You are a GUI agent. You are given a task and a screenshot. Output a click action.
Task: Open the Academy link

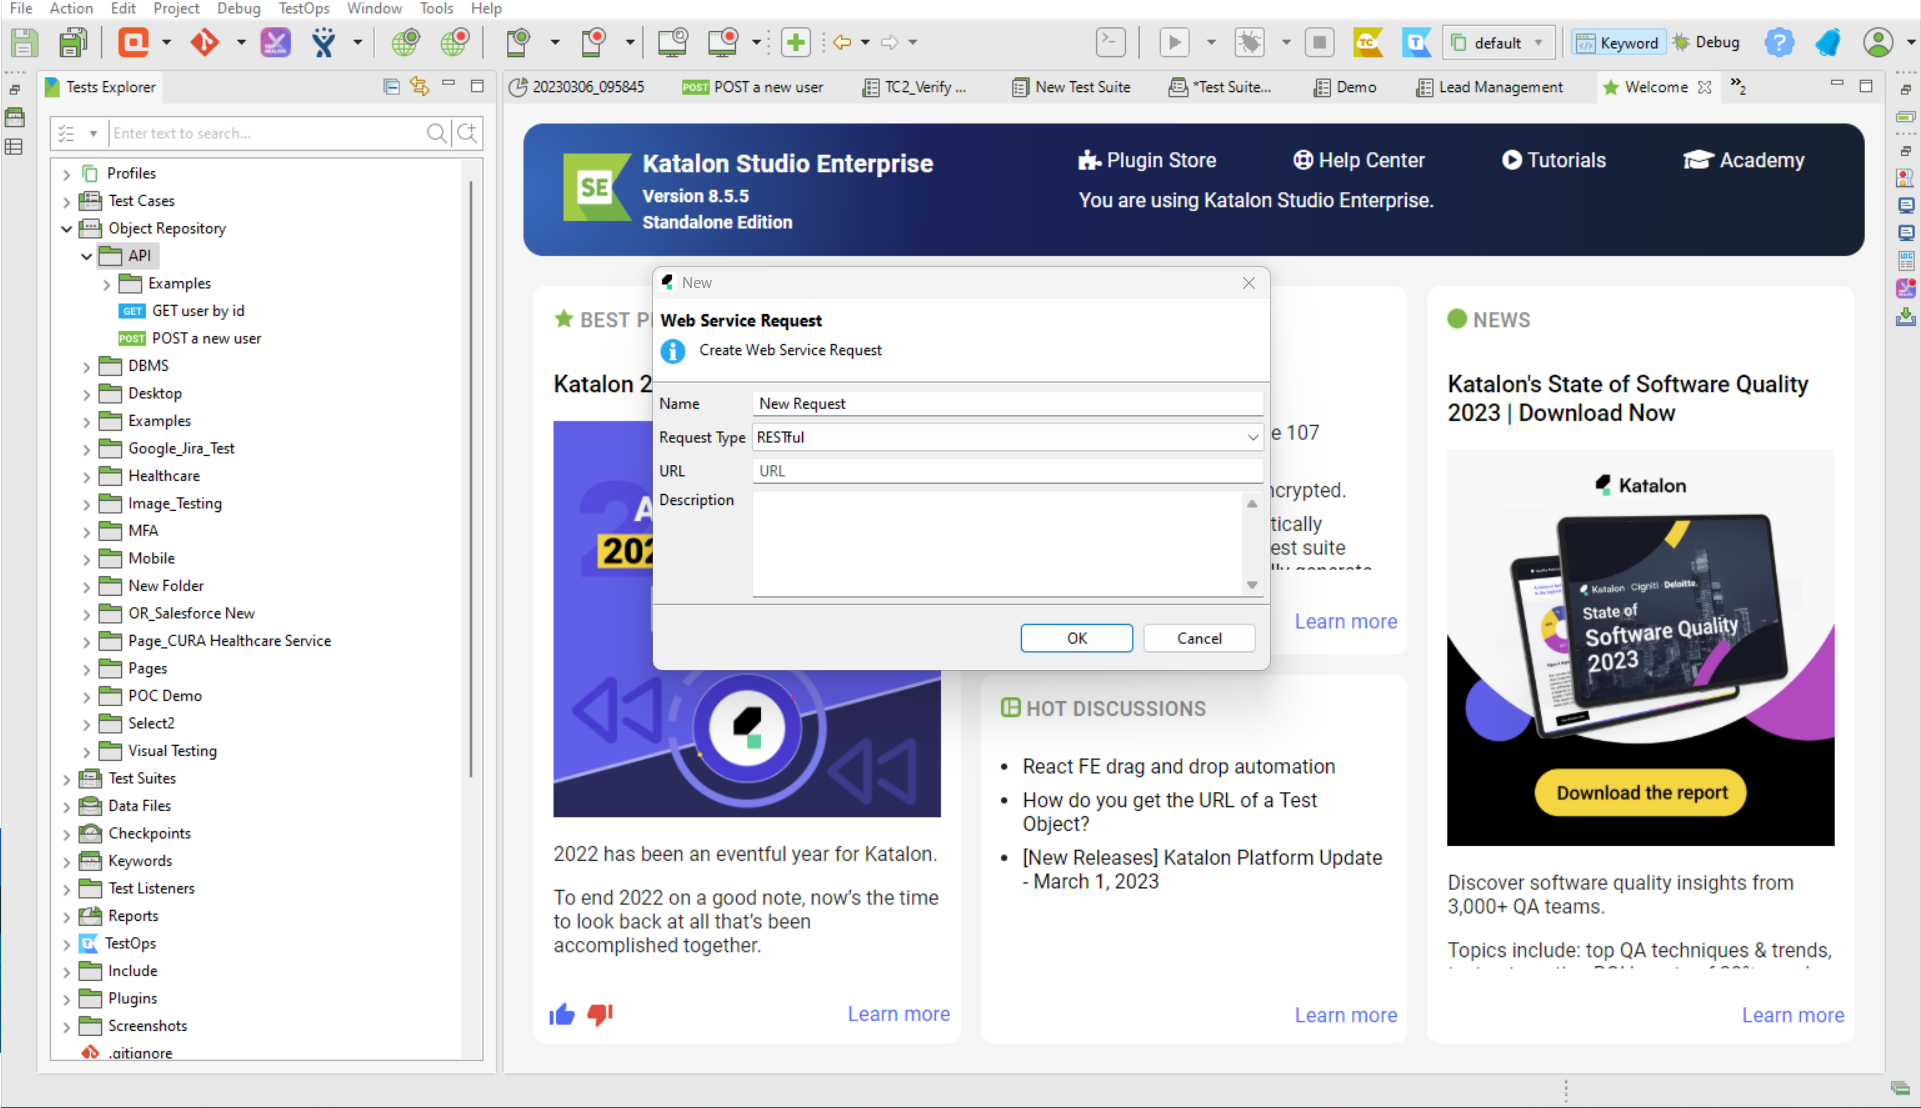[x=1744, y=160]
